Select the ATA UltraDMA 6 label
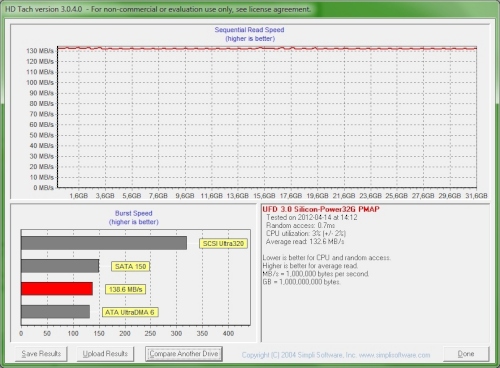500x368 pixels. point(130,312)
